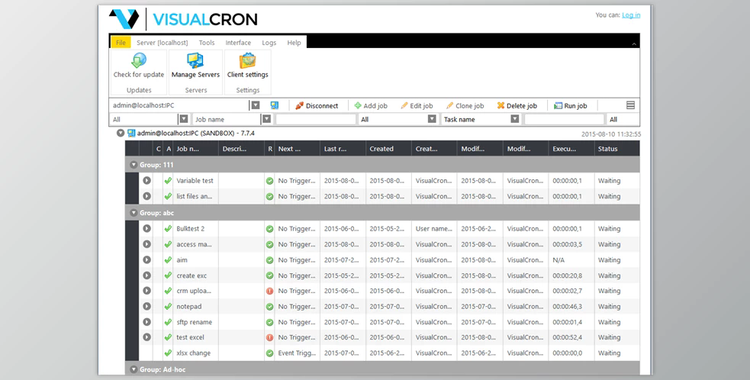Click Clone job in the toolbar
The image size is (750, 380).
point(465,106)
